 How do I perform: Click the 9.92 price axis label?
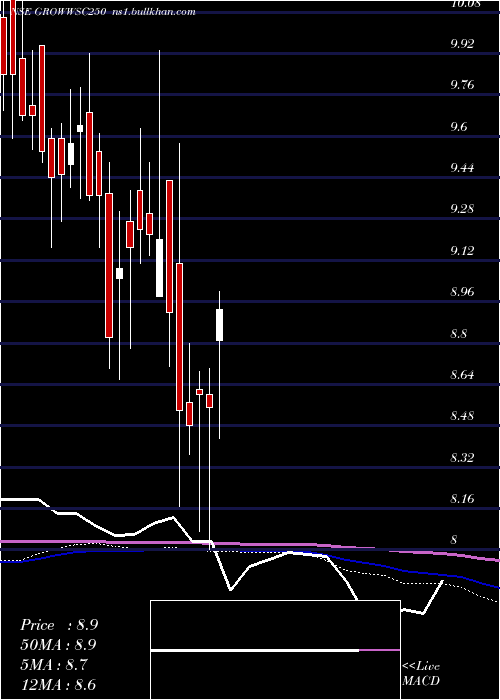462,44
